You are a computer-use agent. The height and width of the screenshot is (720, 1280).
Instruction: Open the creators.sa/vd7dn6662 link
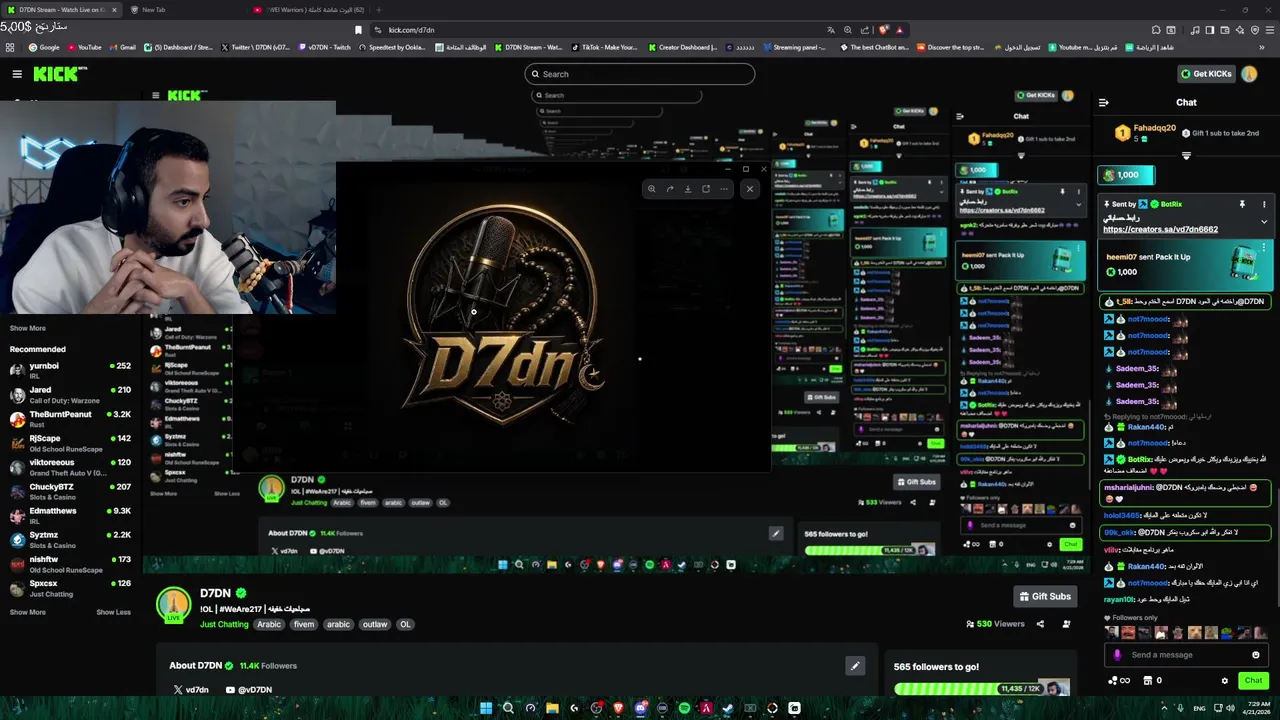pyautogui.click(x=1160, y=229)
